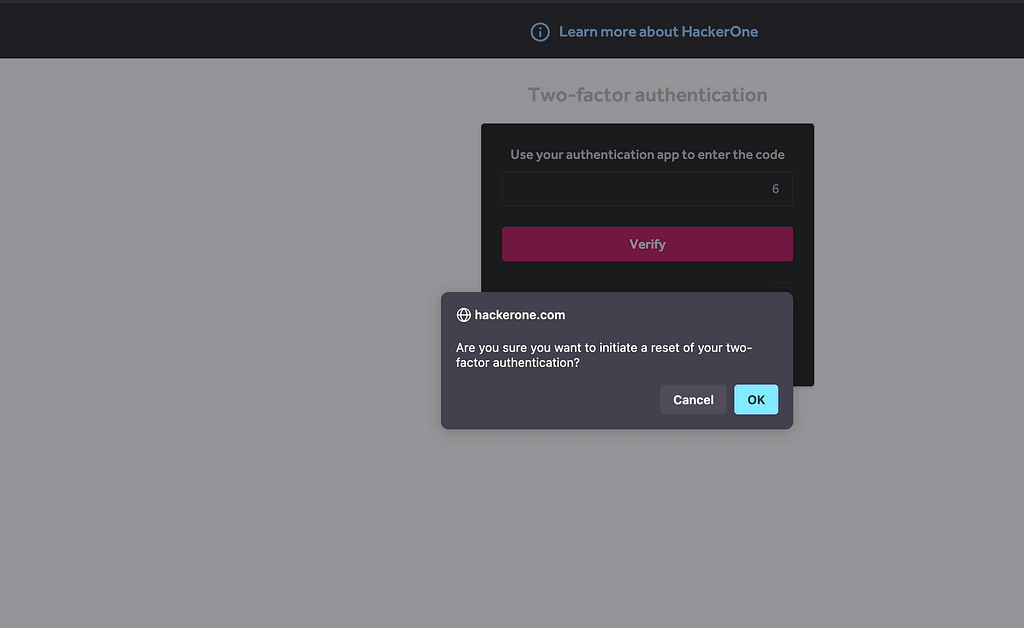Screen dimensions: 1024x628
Task: Open the Learn more about HackerOne link
Action: click(x=658, y=31)
